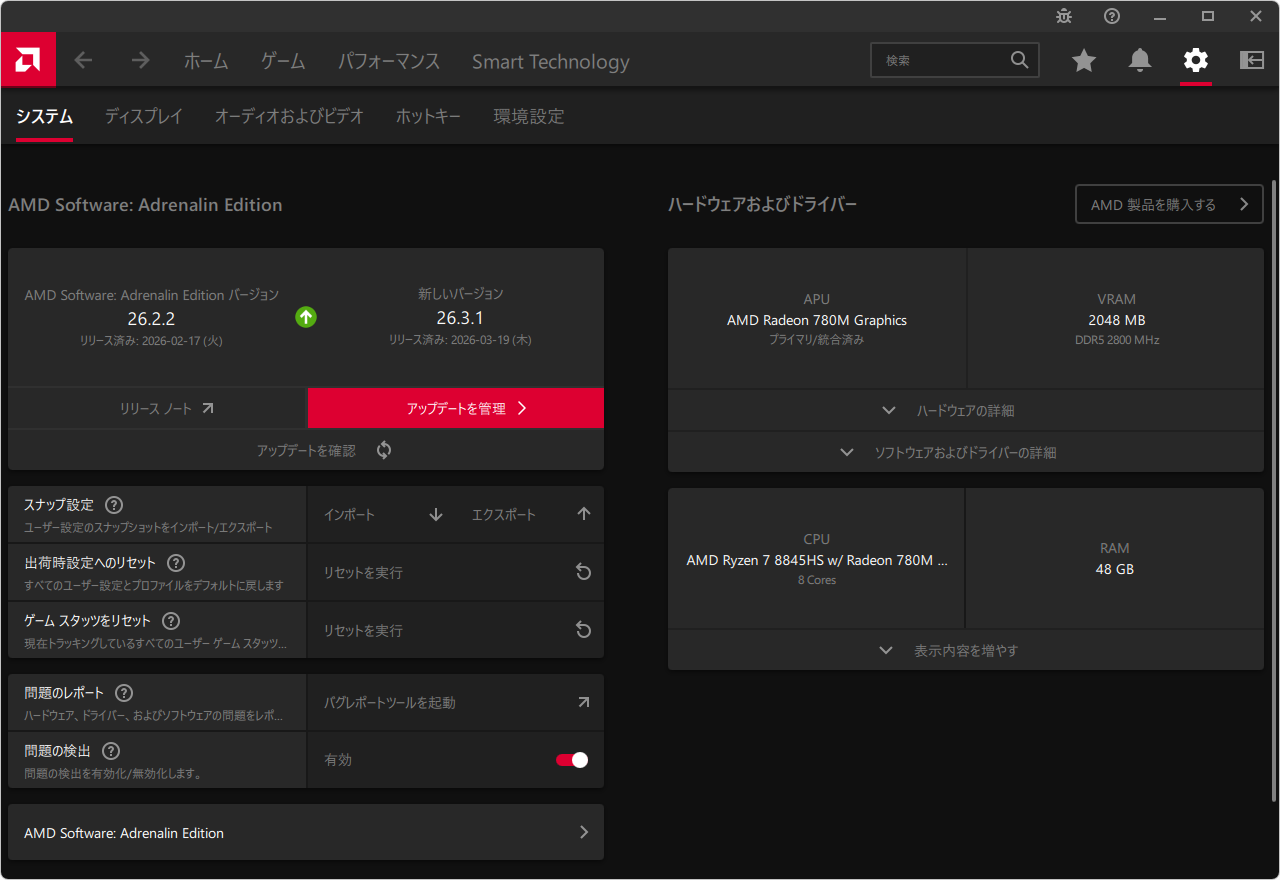The width and height of the screenshot is (1280, 880).
Task: Click the settings gear icon
Action: click(1196, 61)
